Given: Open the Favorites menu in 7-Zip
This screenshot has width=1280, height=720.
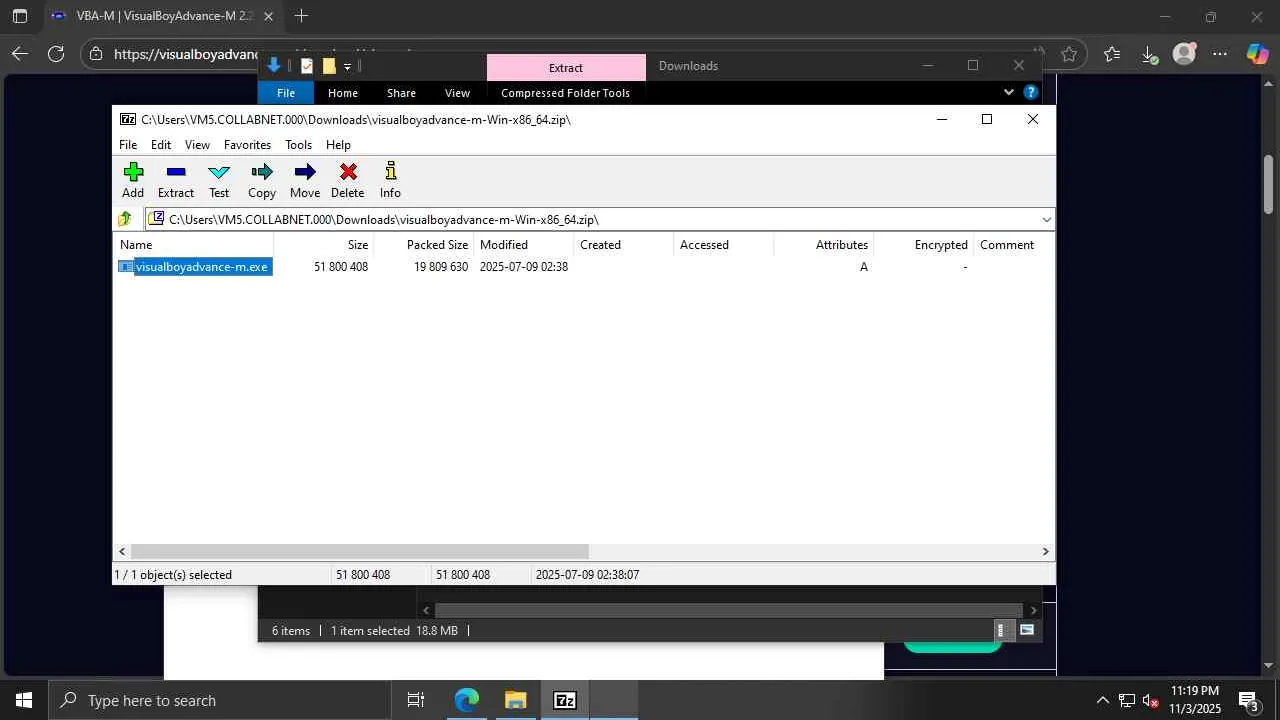Looking at the screenshot, I should coord(247,145).
